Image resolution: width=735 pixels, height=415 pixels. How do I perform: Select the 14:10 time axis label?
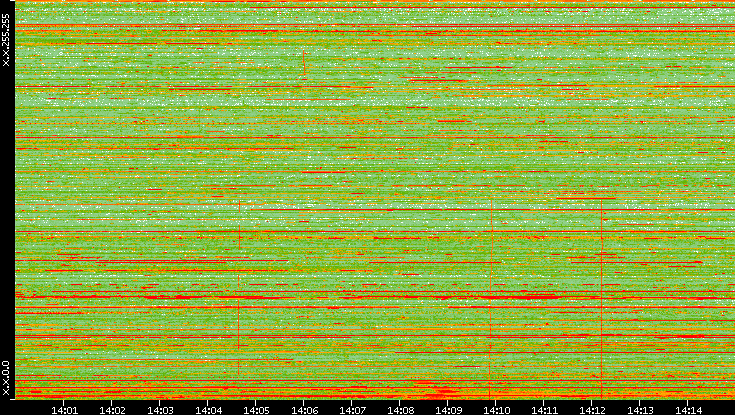click(496, 410)
